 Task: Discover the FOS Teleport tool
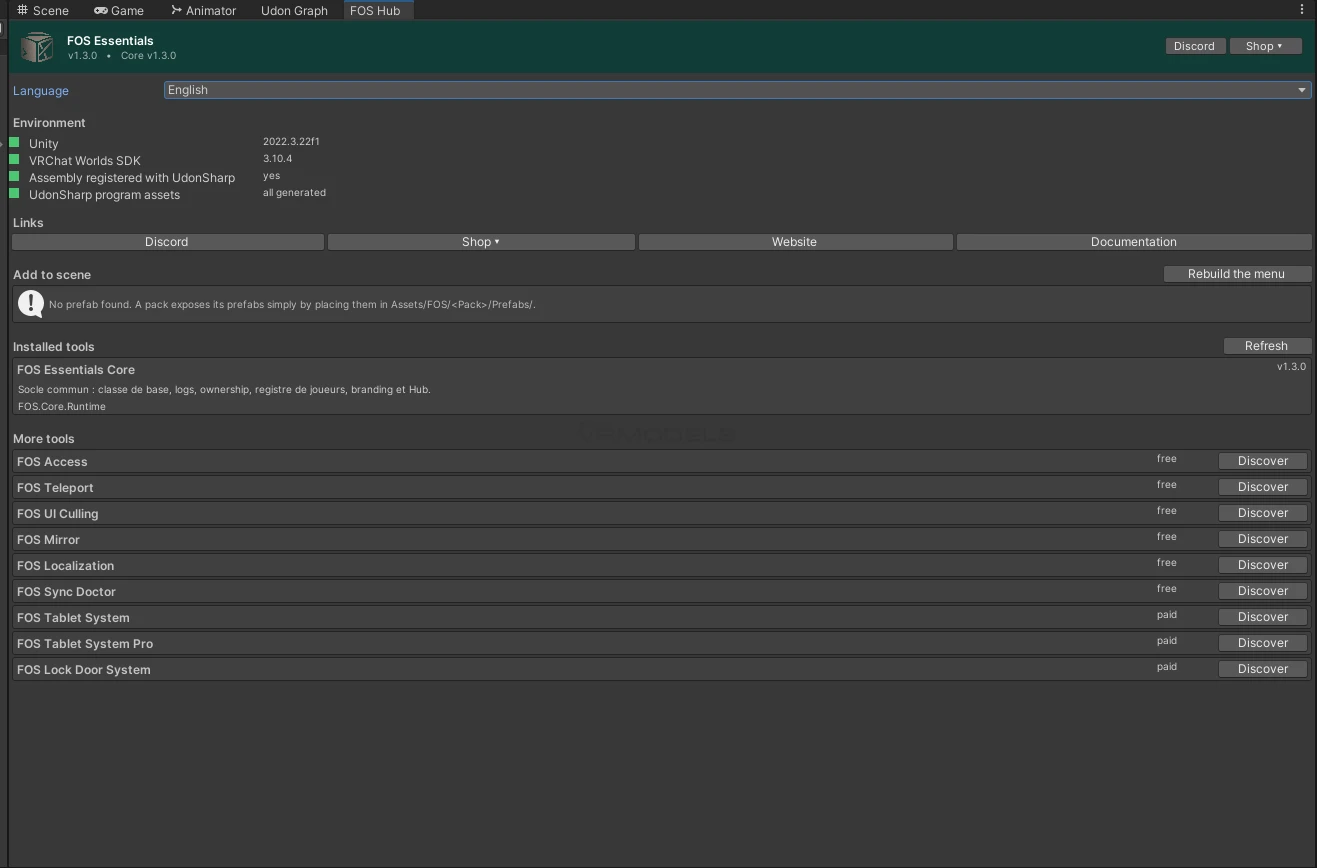[x=1263, y=487]
